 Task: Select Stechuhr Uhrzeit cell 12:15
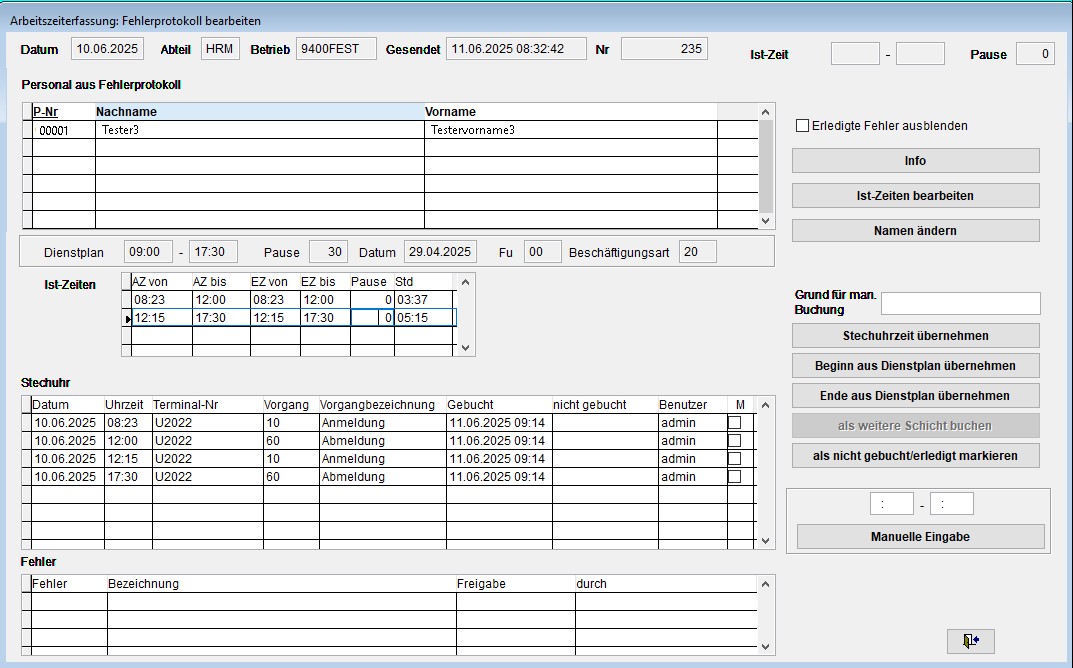tap(128, 459)
